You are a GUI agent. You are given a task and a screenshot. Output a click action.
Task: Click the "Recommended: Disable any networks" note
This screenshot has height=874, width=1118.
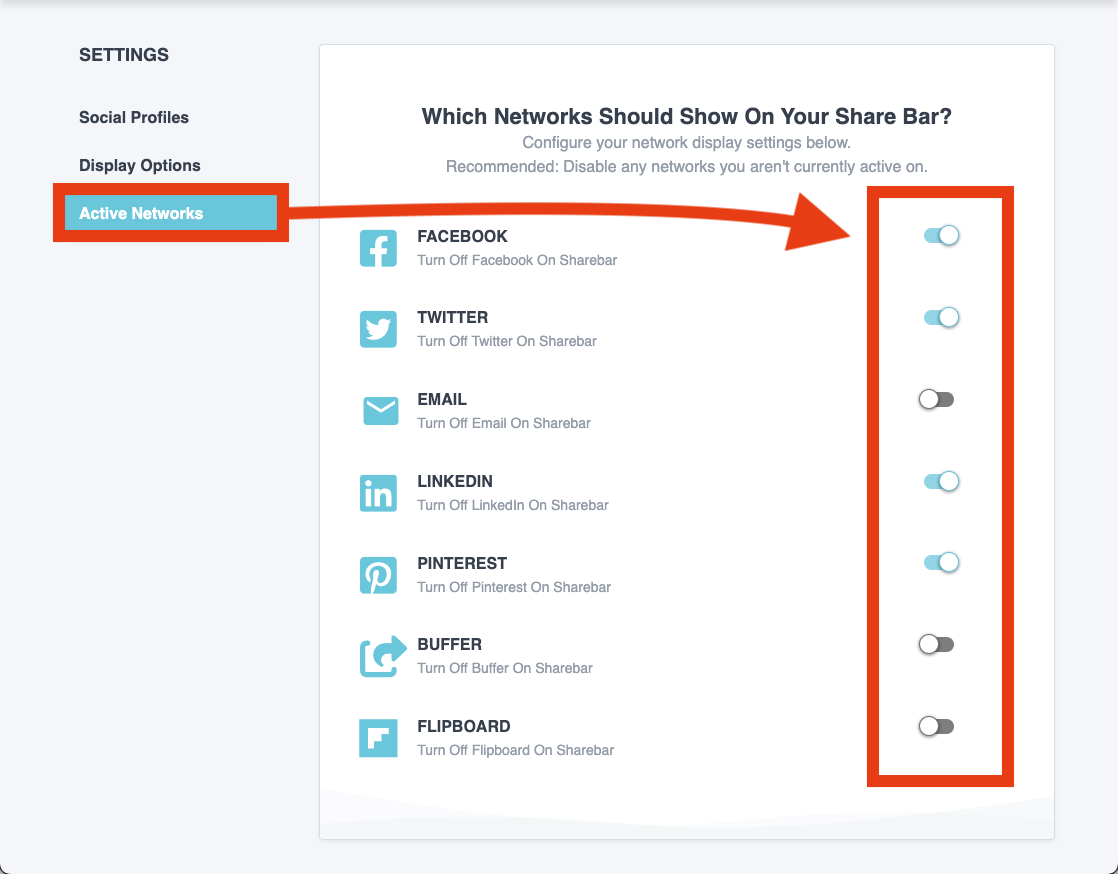point(687,167)
